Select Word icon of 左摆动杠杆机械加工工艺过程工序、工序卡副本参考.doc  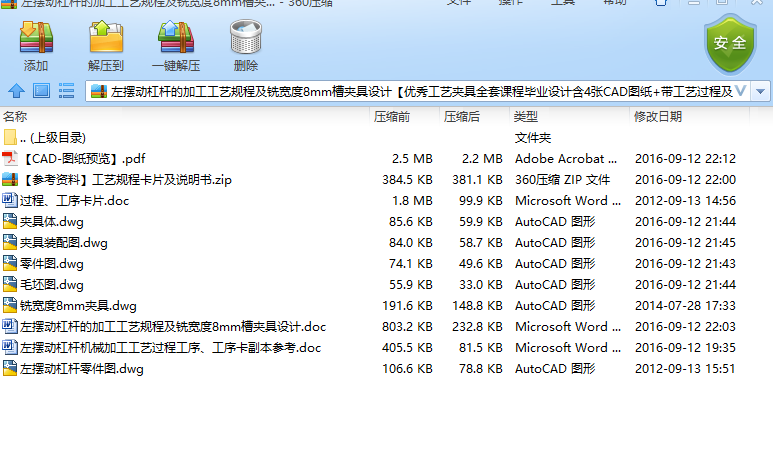(x=10, y=348)
